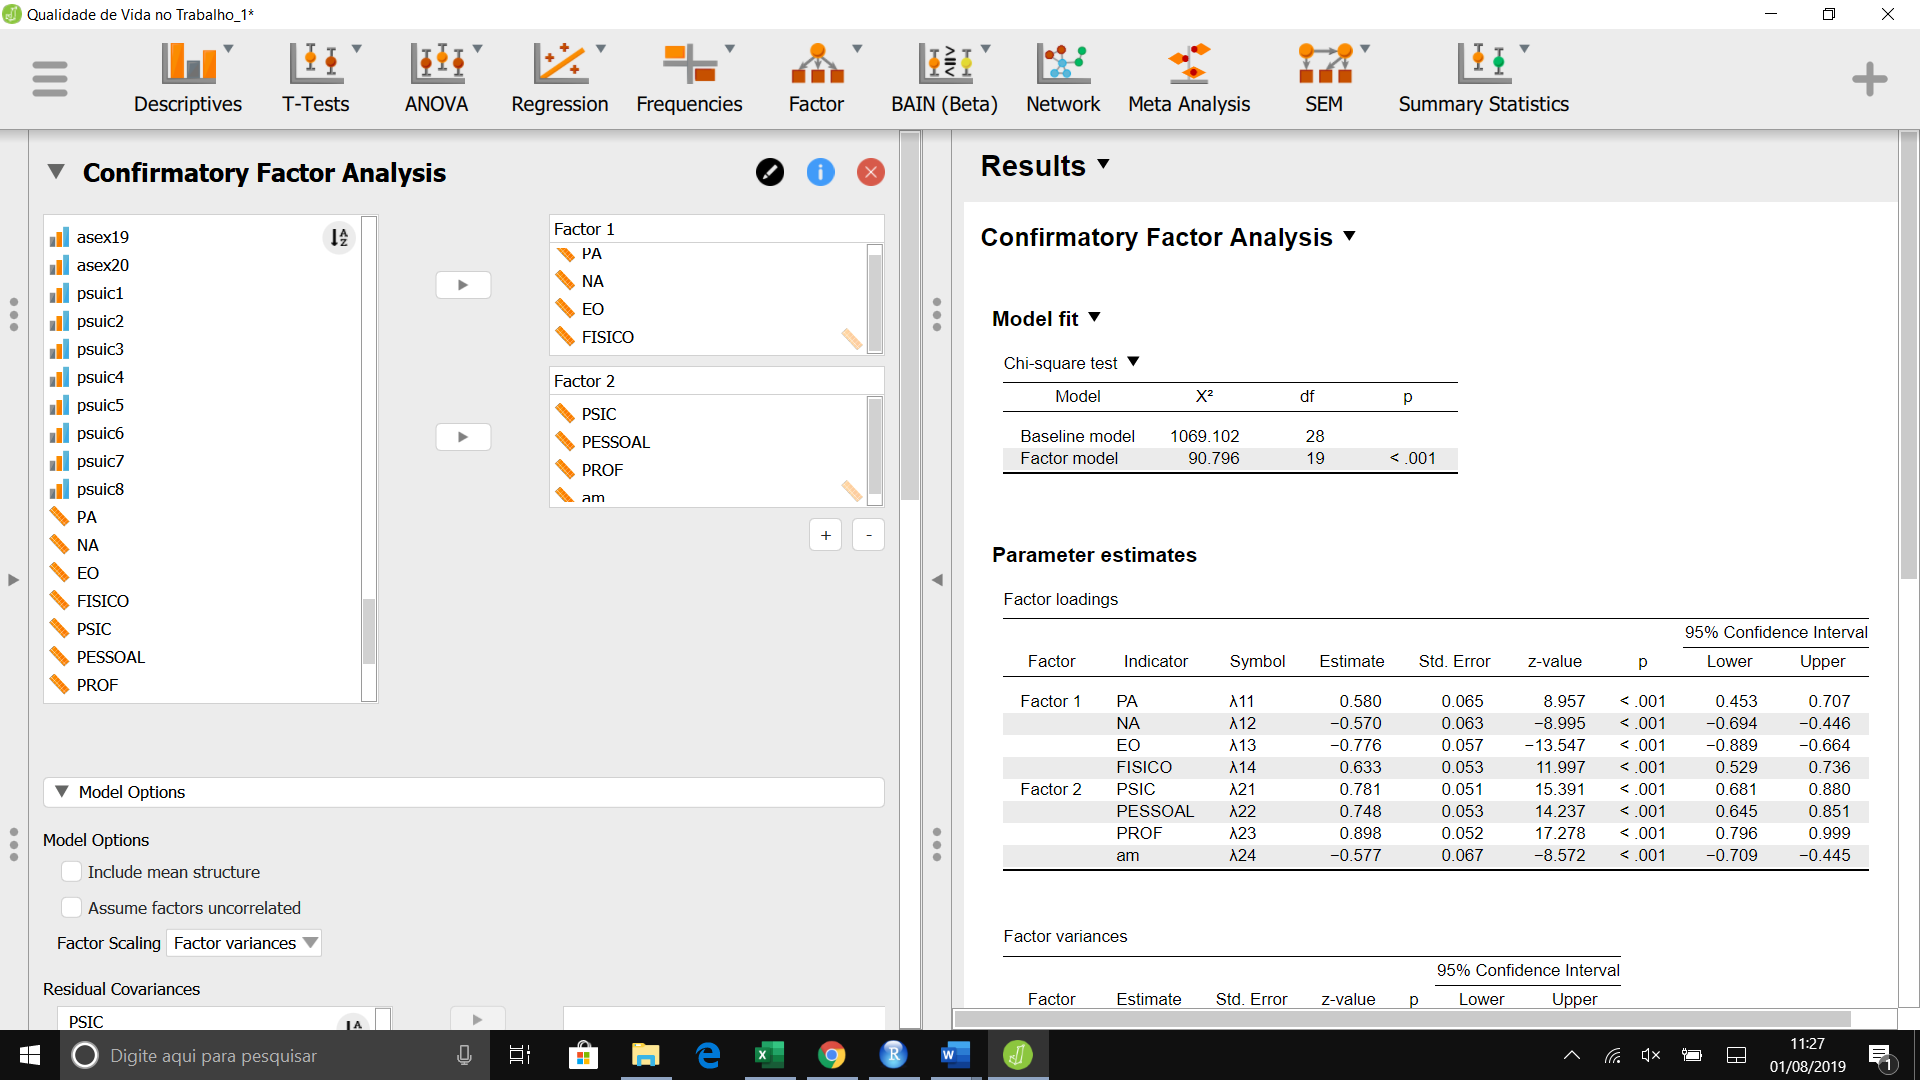The height and width of the screenshot is (1080, 1920).
Task: Open the Factor analysis menu
Action: [818, 78]
